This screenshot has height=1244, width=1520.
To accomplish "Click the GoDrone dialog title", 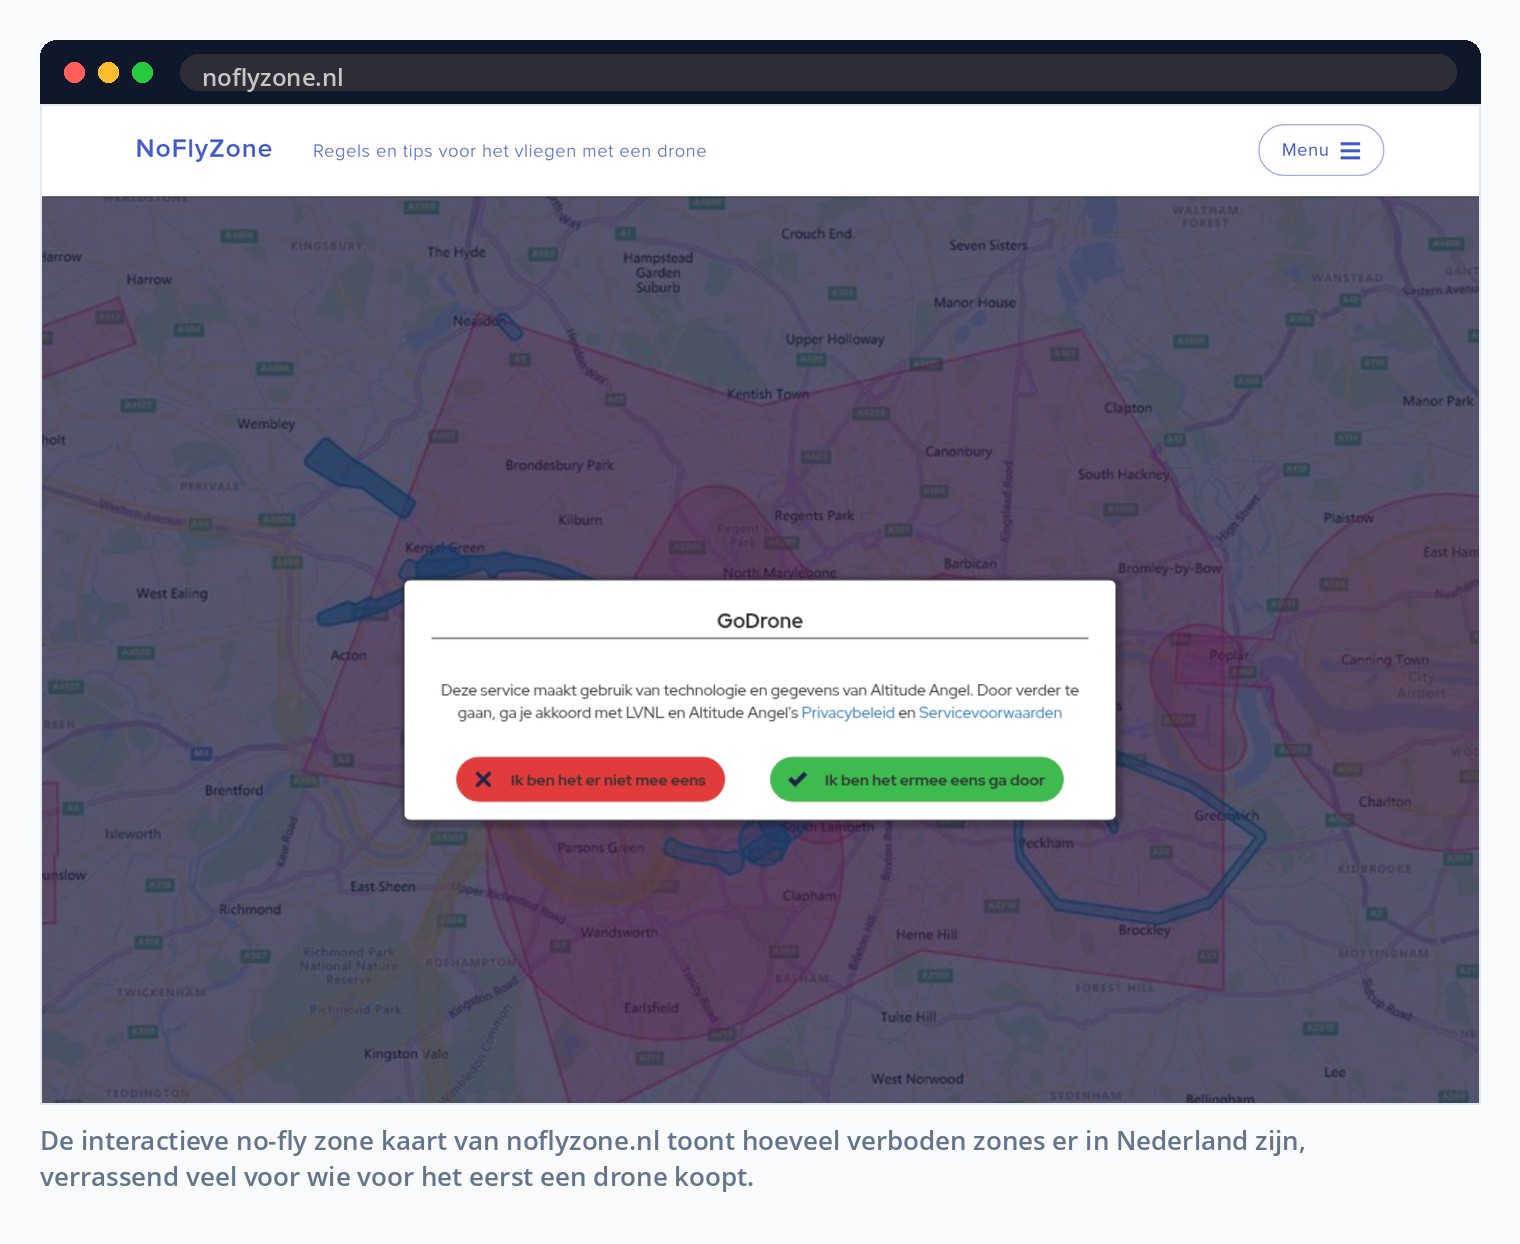I will point(760,621).
